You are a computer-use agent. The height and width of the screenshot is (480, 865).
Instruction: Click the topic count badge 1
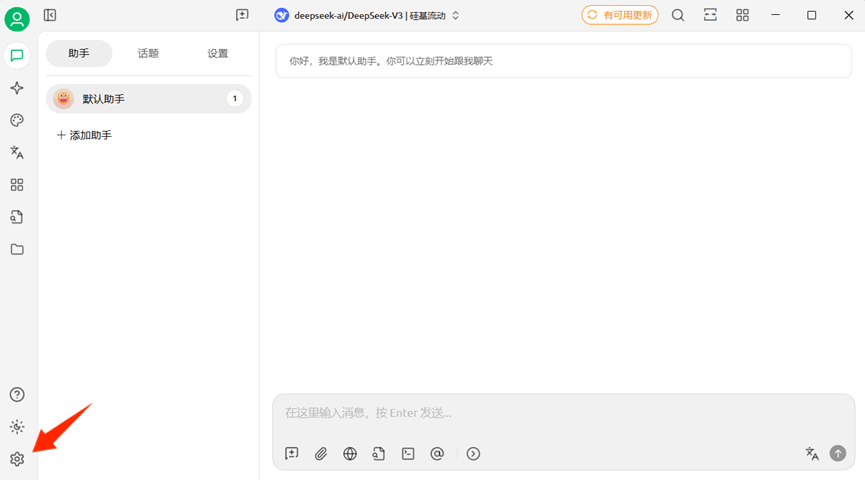[x=234, y=99]
